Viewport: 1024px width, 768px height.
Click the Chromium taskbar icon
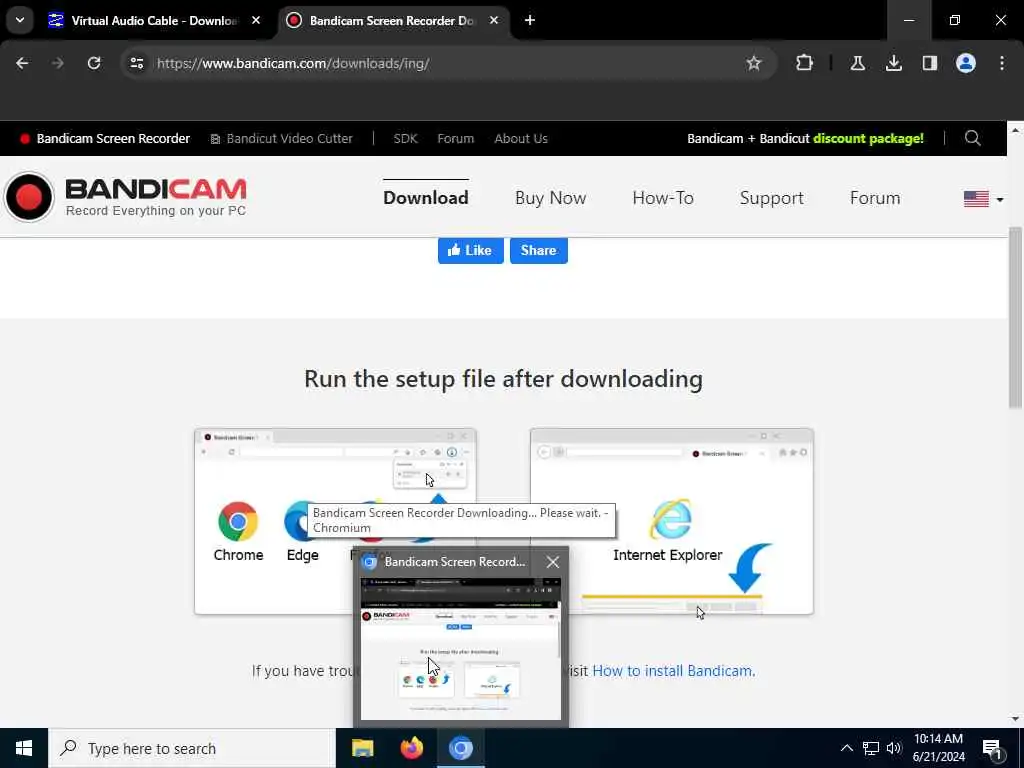tap(460, 748)
